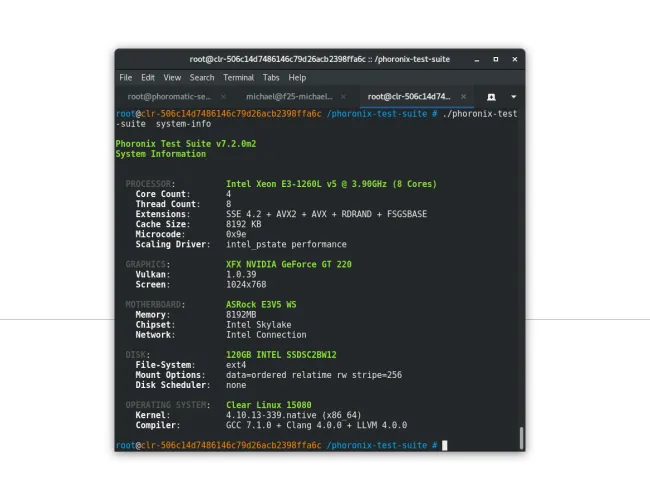Screen dimensions: 650x498
Task: Click 'ASRock E3V5 WS' text
Action: click(261, 304)
